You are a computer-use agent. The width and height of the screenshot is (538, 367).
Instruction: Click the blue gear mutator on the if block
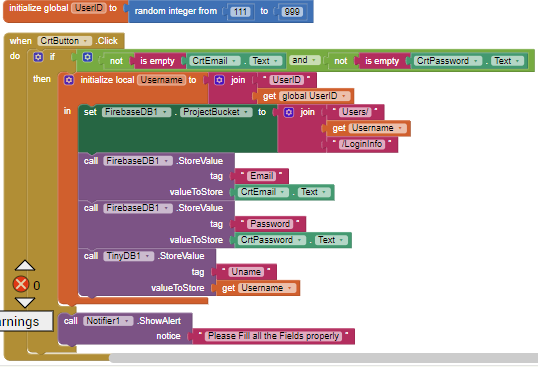38,57
